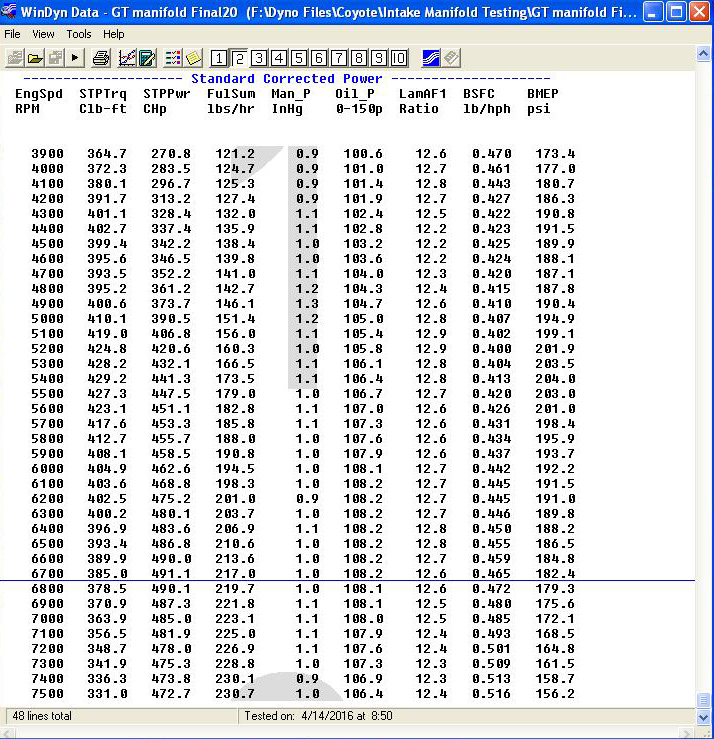This screenshot has height=739, width=714.
Task: Click BSFC value 0.516
Action: click(492, 693)
